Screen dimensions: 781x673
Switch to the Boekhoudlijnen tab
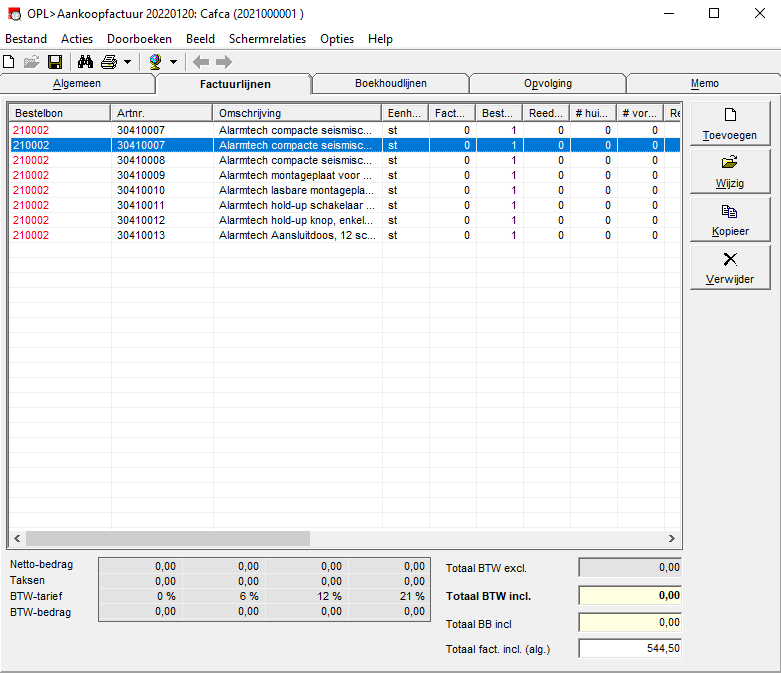[x=390, y=84]
